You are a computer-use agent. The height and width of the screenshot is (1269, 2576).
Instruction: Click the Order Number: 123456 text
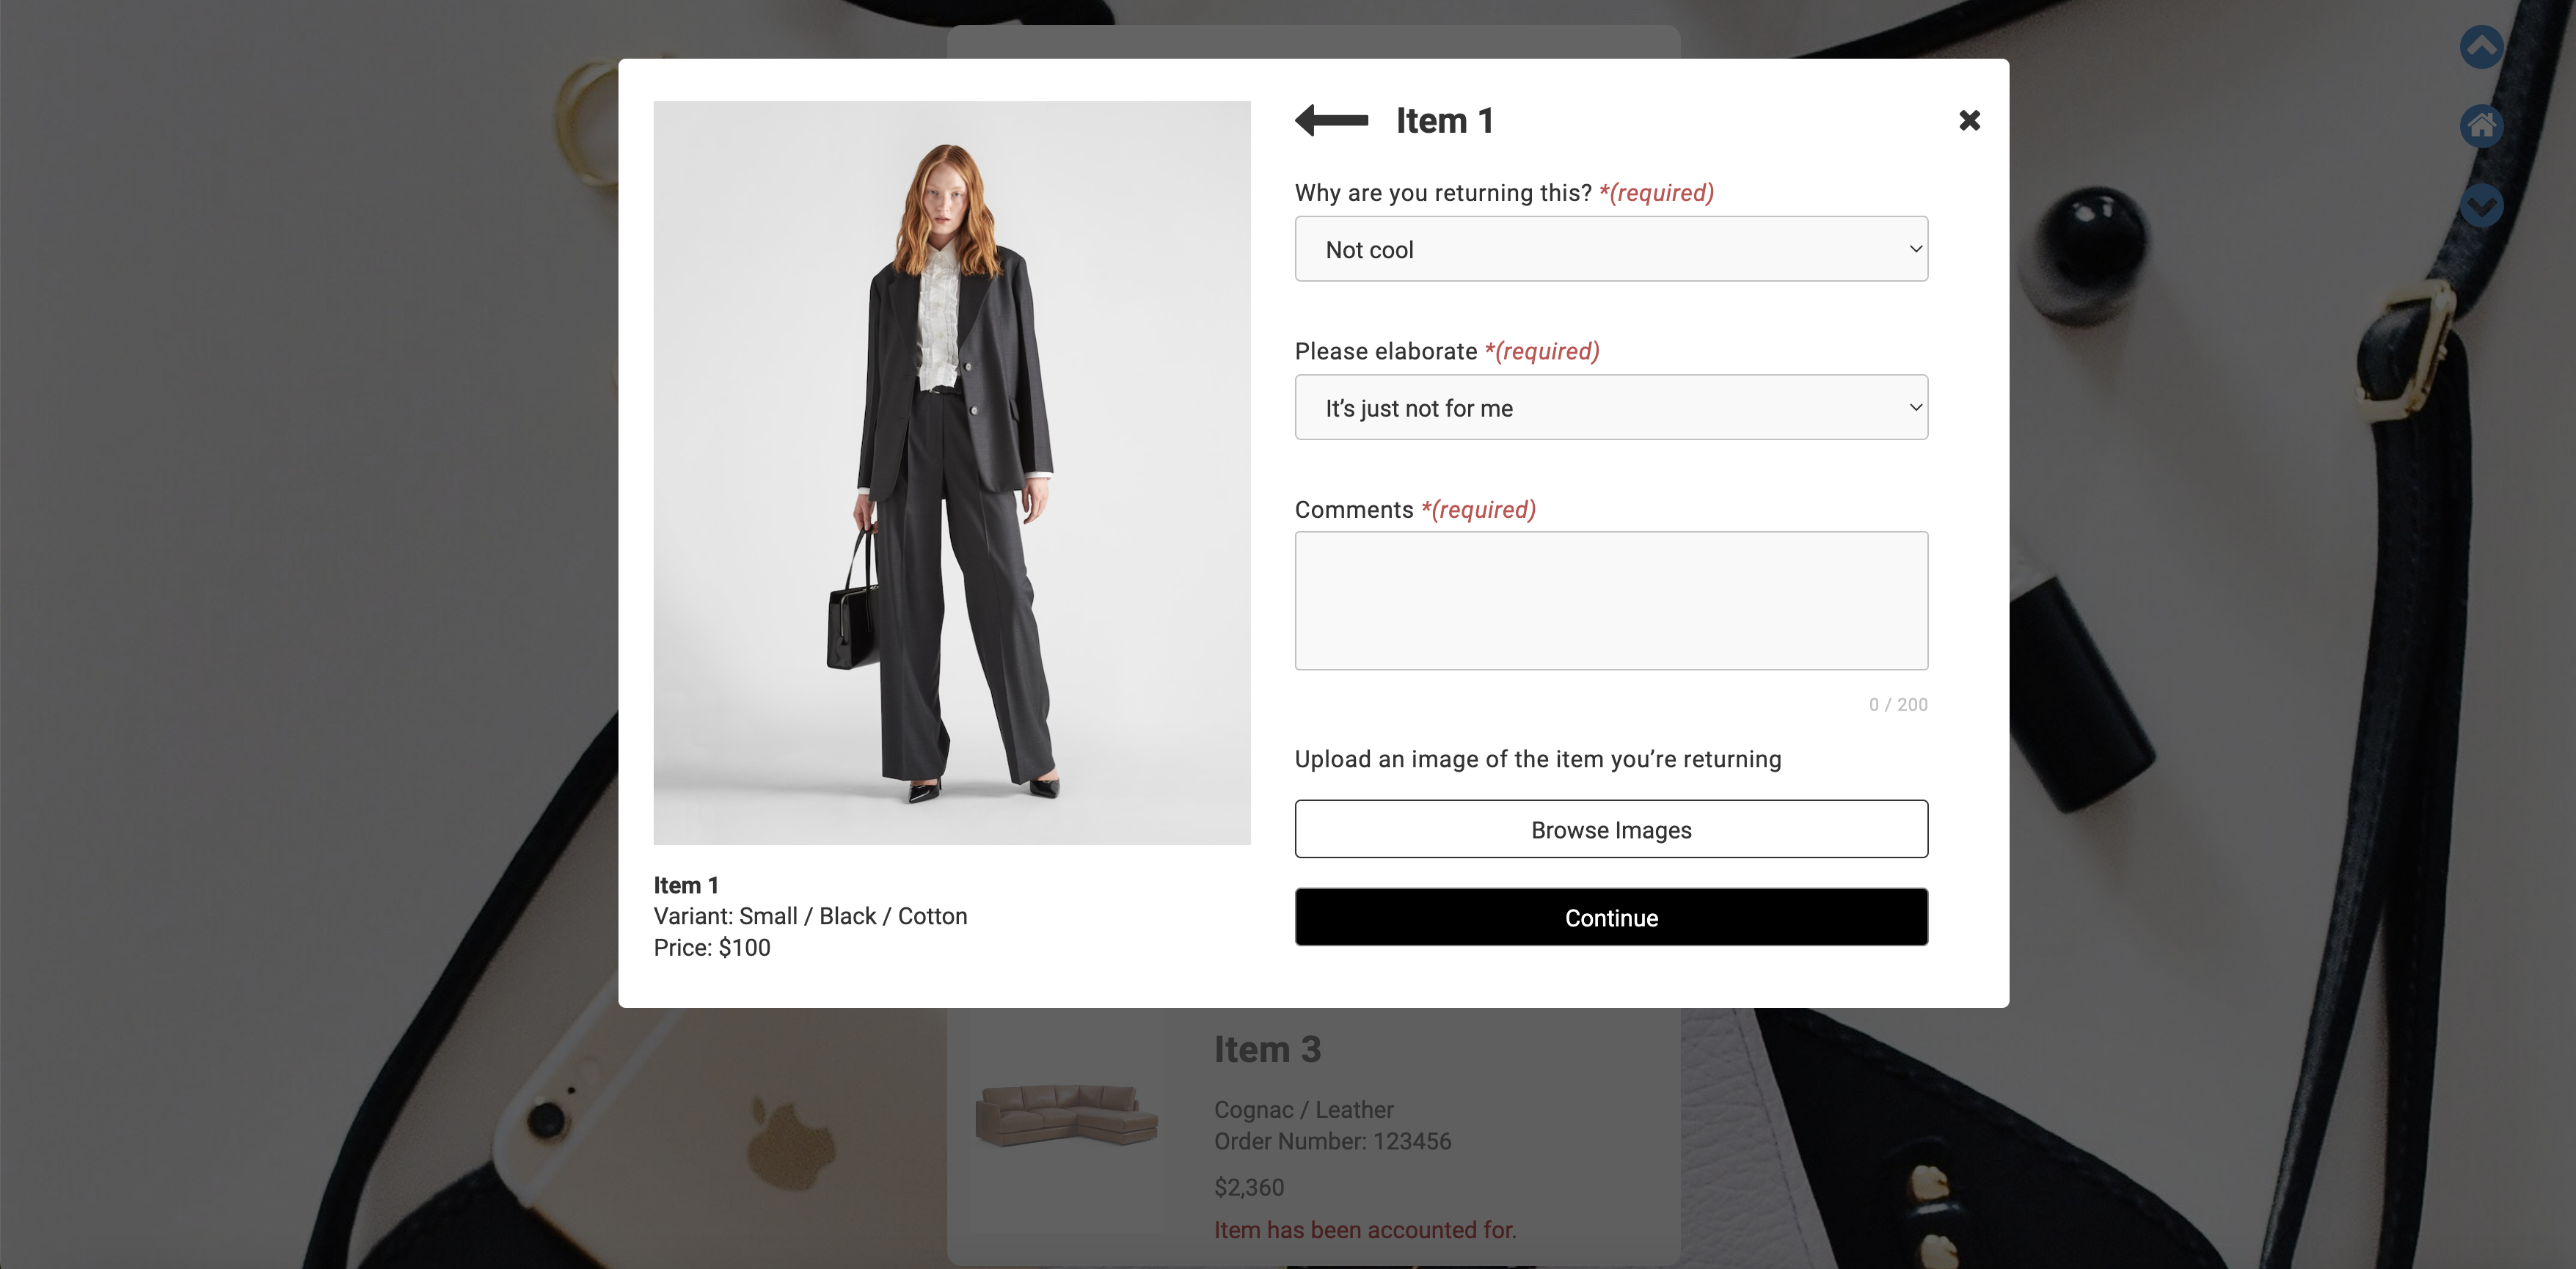coord(1332,1141)
